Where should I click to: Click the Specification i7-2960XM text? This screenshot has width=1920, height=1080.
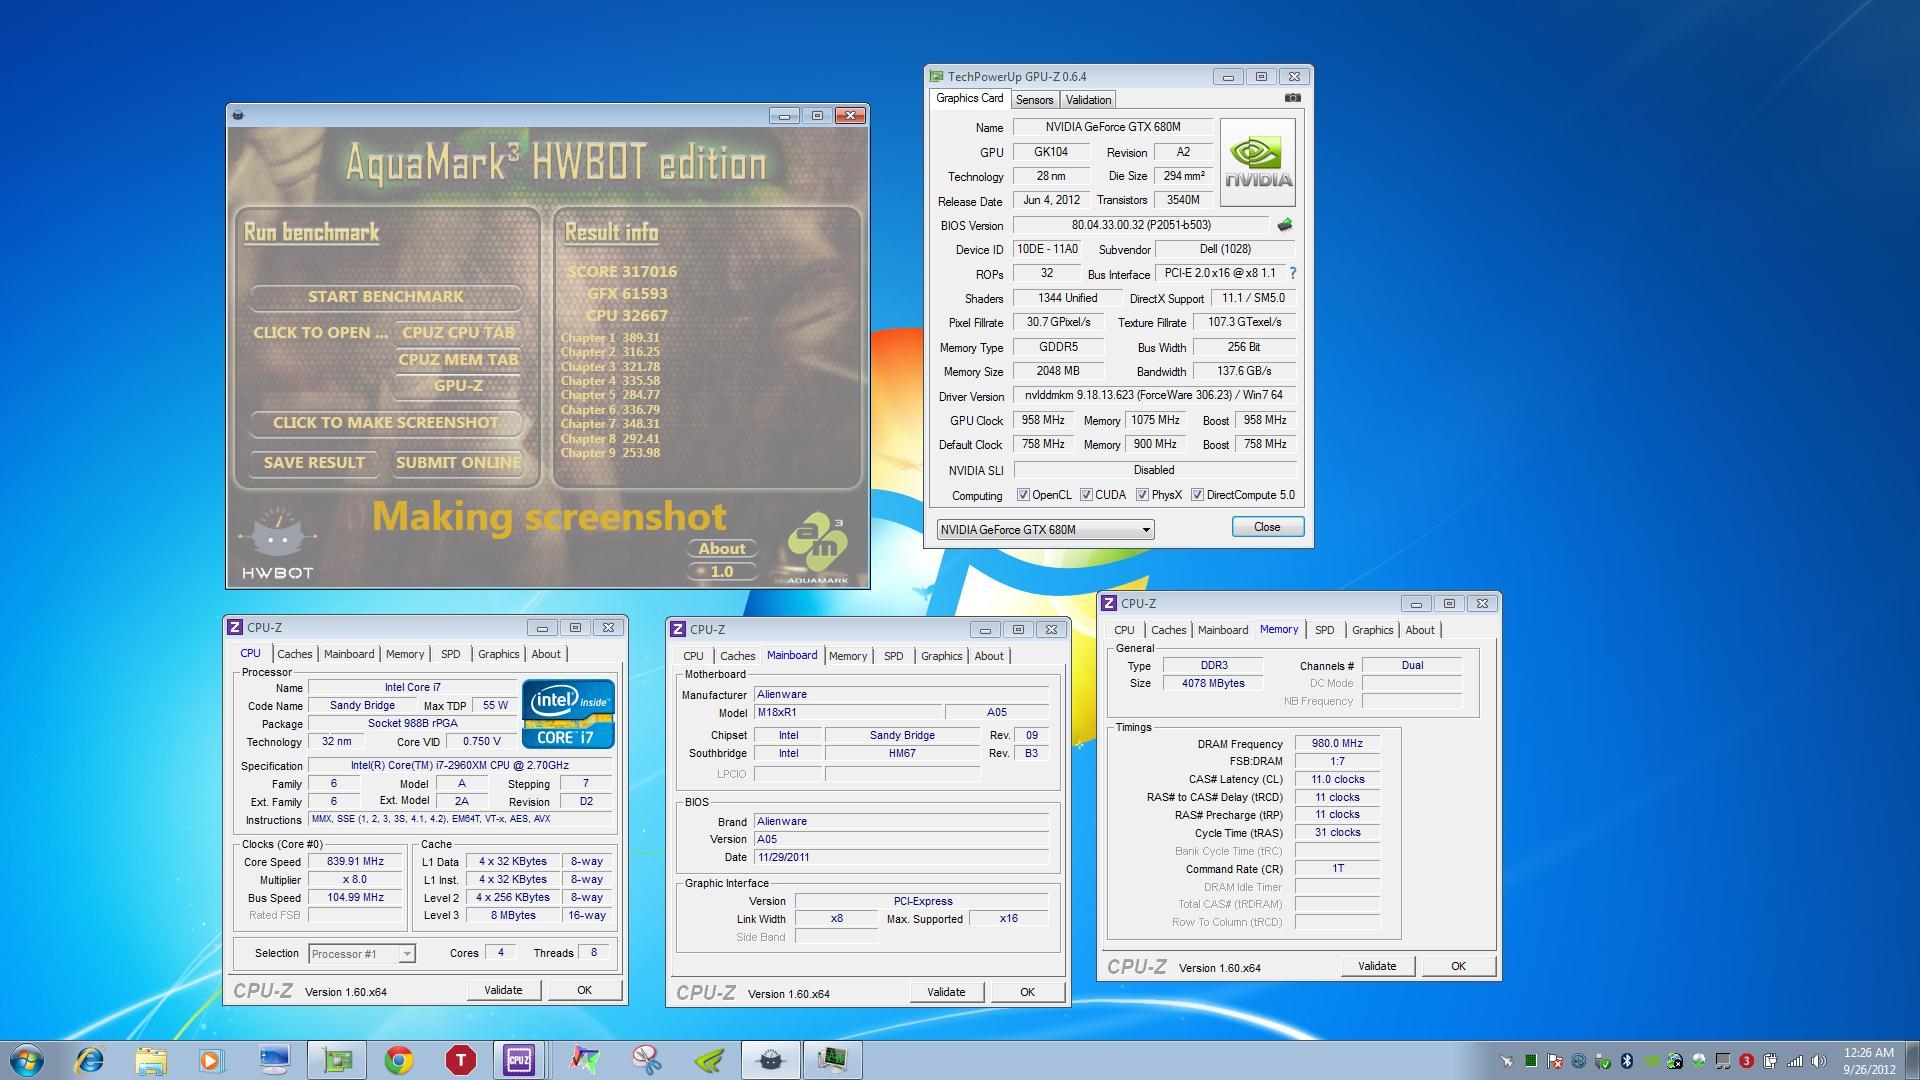(460, 765)
